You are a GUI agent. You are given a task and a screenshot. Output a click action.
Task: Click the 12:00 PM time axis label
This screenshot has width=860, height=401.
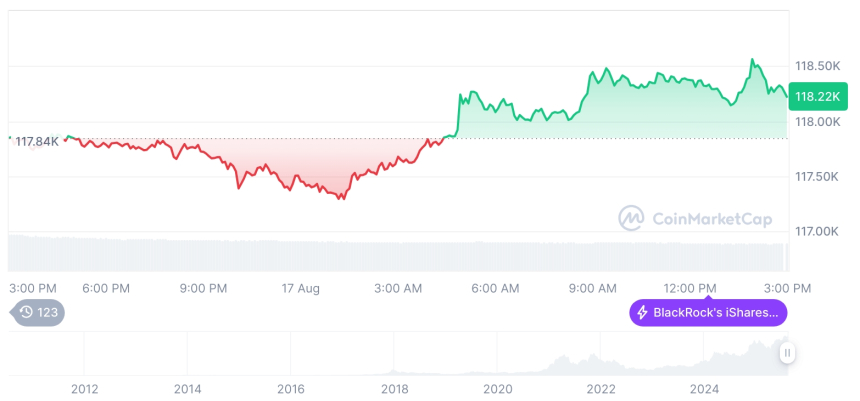692,288
